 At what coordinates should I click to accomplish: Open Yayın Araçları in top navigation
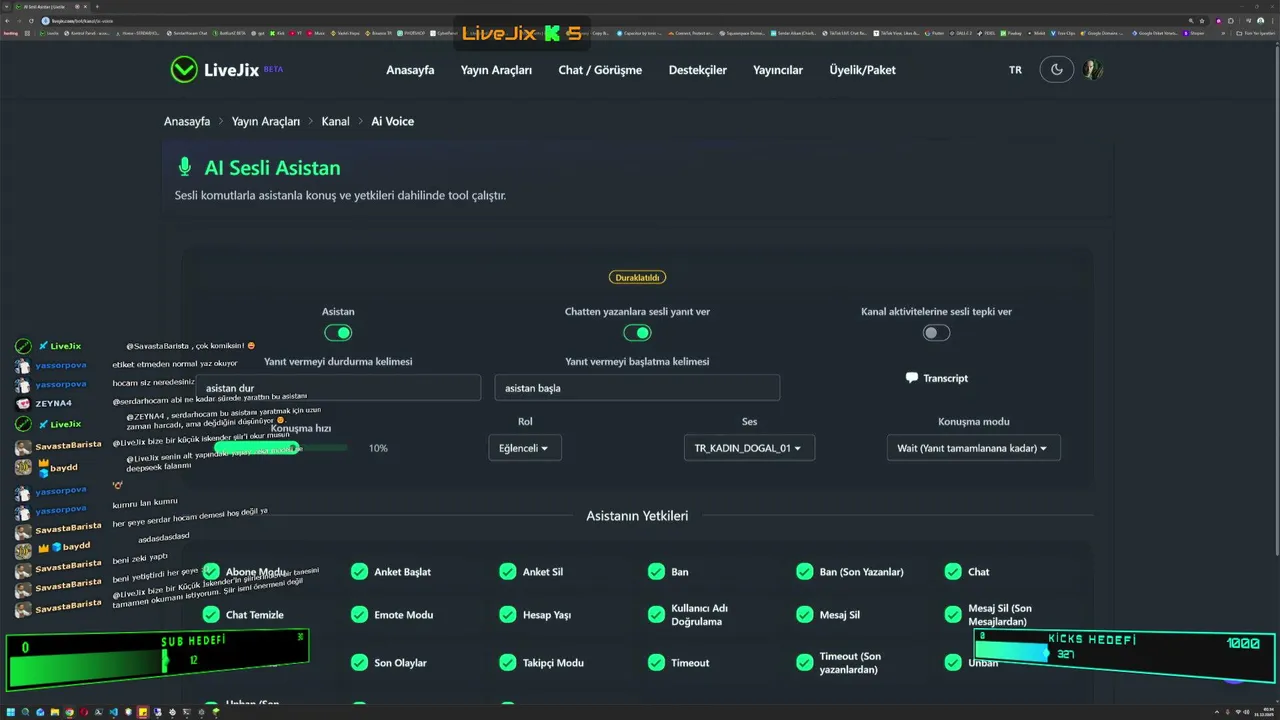pos(496,70)
